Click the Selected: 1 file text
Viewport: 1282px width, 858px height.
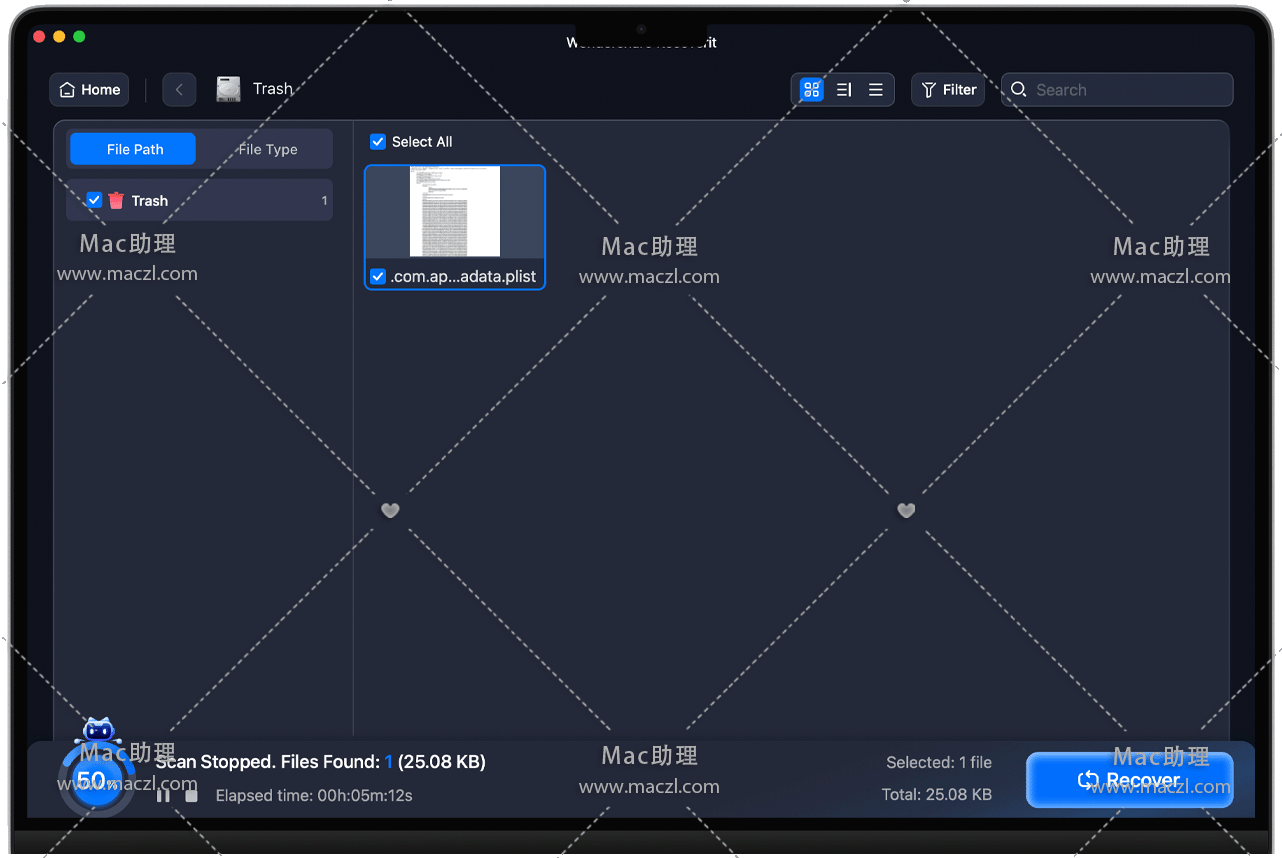coord(939,762)
